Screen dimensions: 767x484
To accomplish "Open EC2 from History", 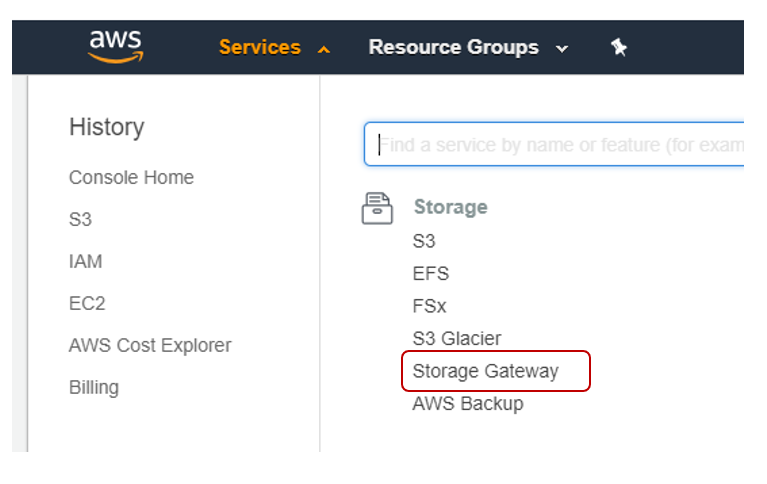I will 87,304.
